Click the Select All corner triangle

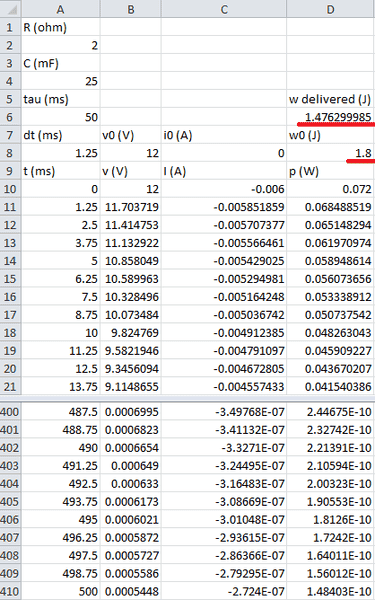(x=10, y=8)
